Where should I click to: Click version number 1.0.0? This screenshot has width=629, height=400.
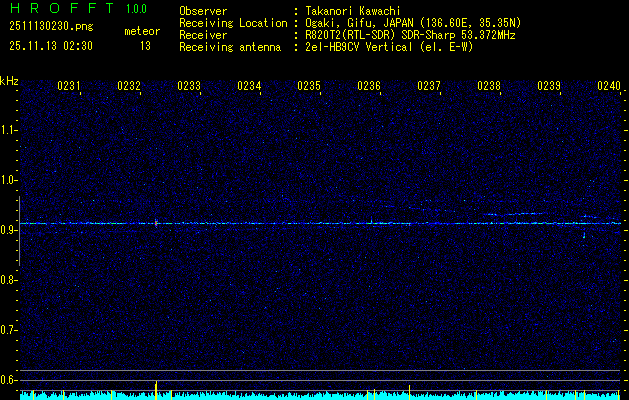tap(136, 9)
